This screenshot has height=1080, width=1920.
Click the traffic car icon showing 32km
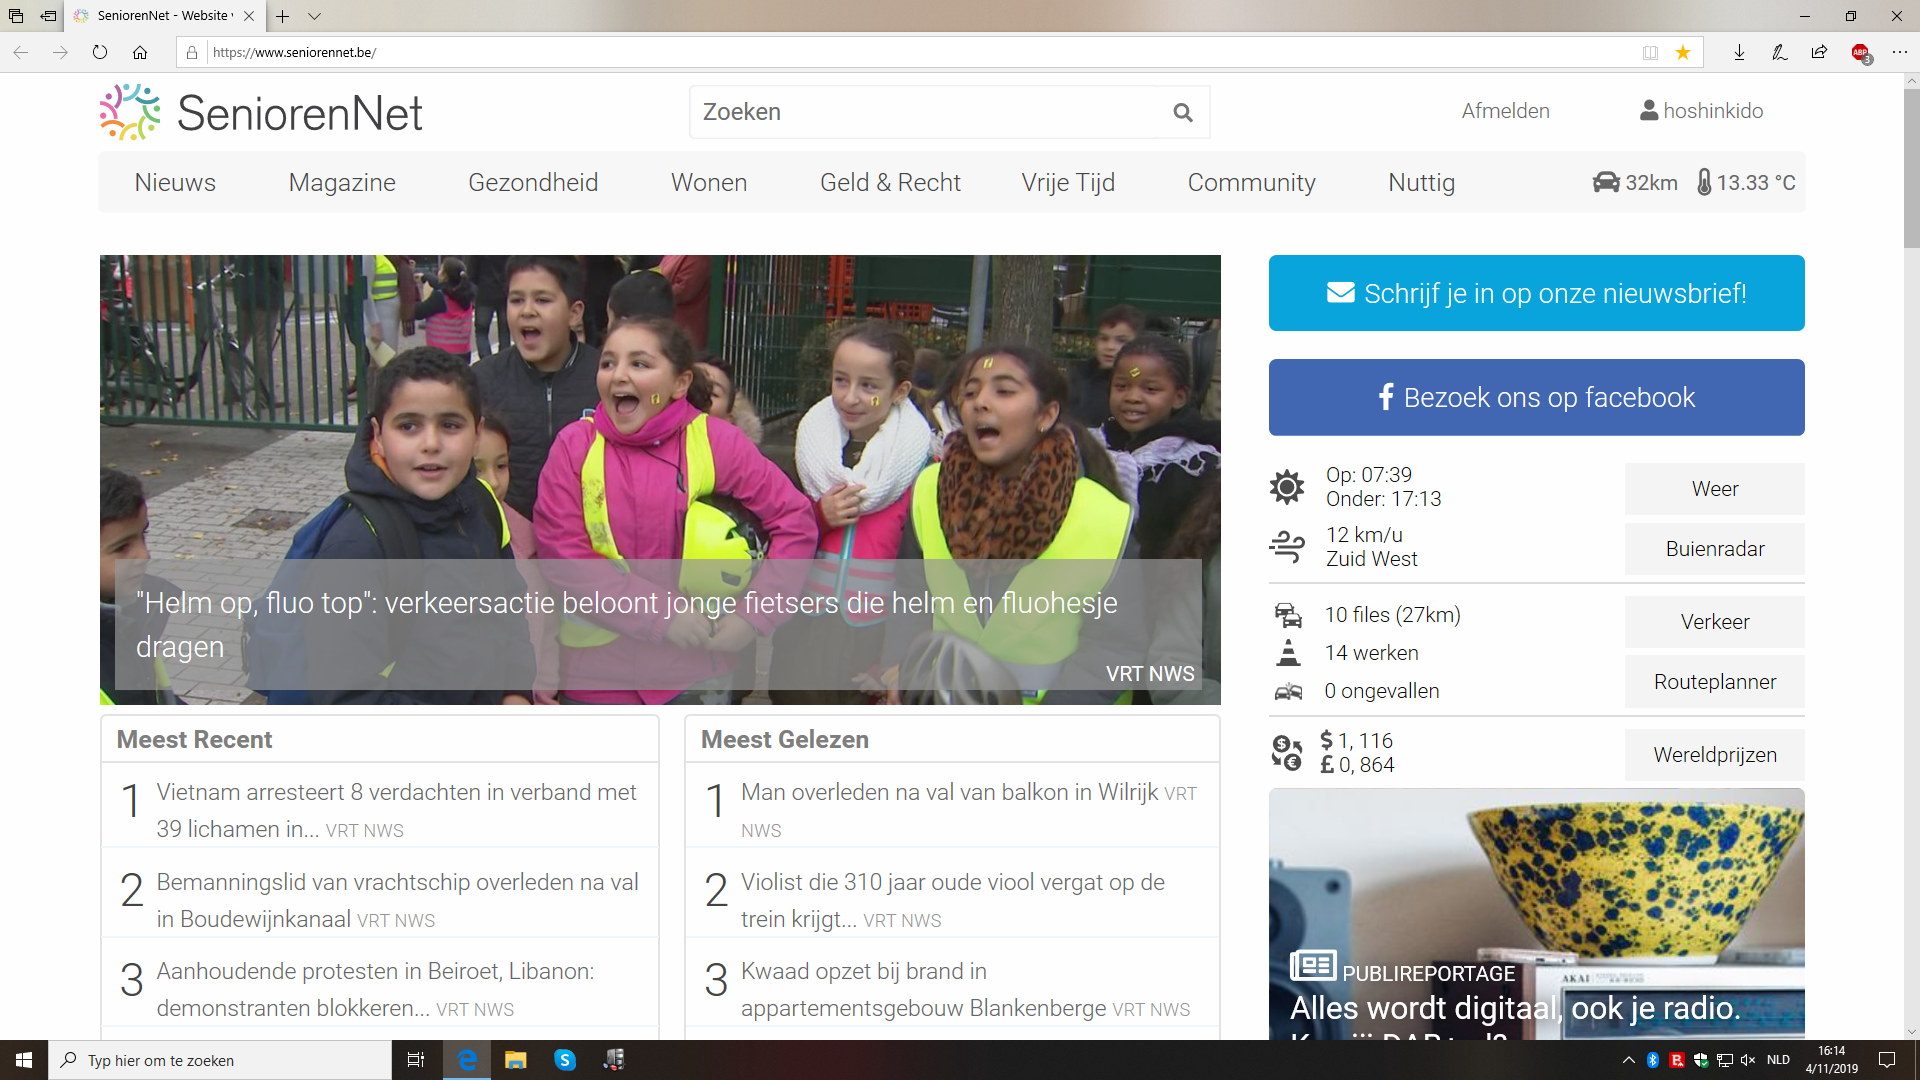[x=1606, y=182]
